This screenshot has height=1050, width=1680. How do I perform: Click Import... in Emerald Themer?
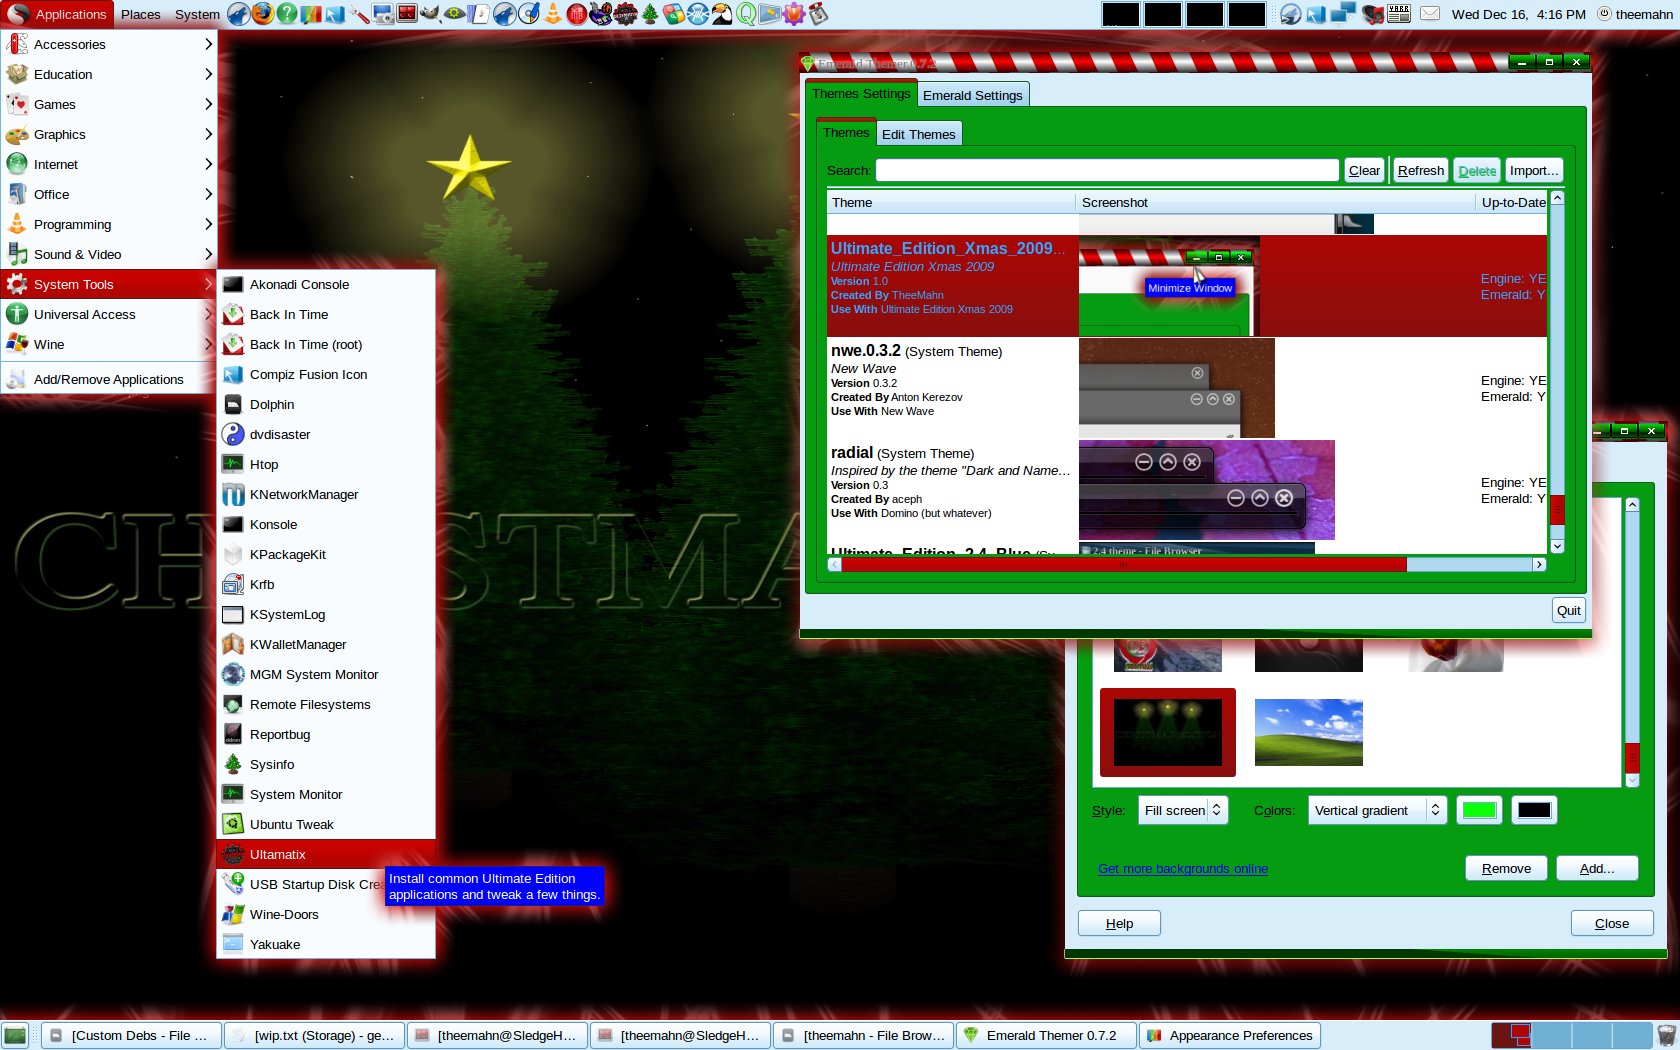click(1533, 170)
